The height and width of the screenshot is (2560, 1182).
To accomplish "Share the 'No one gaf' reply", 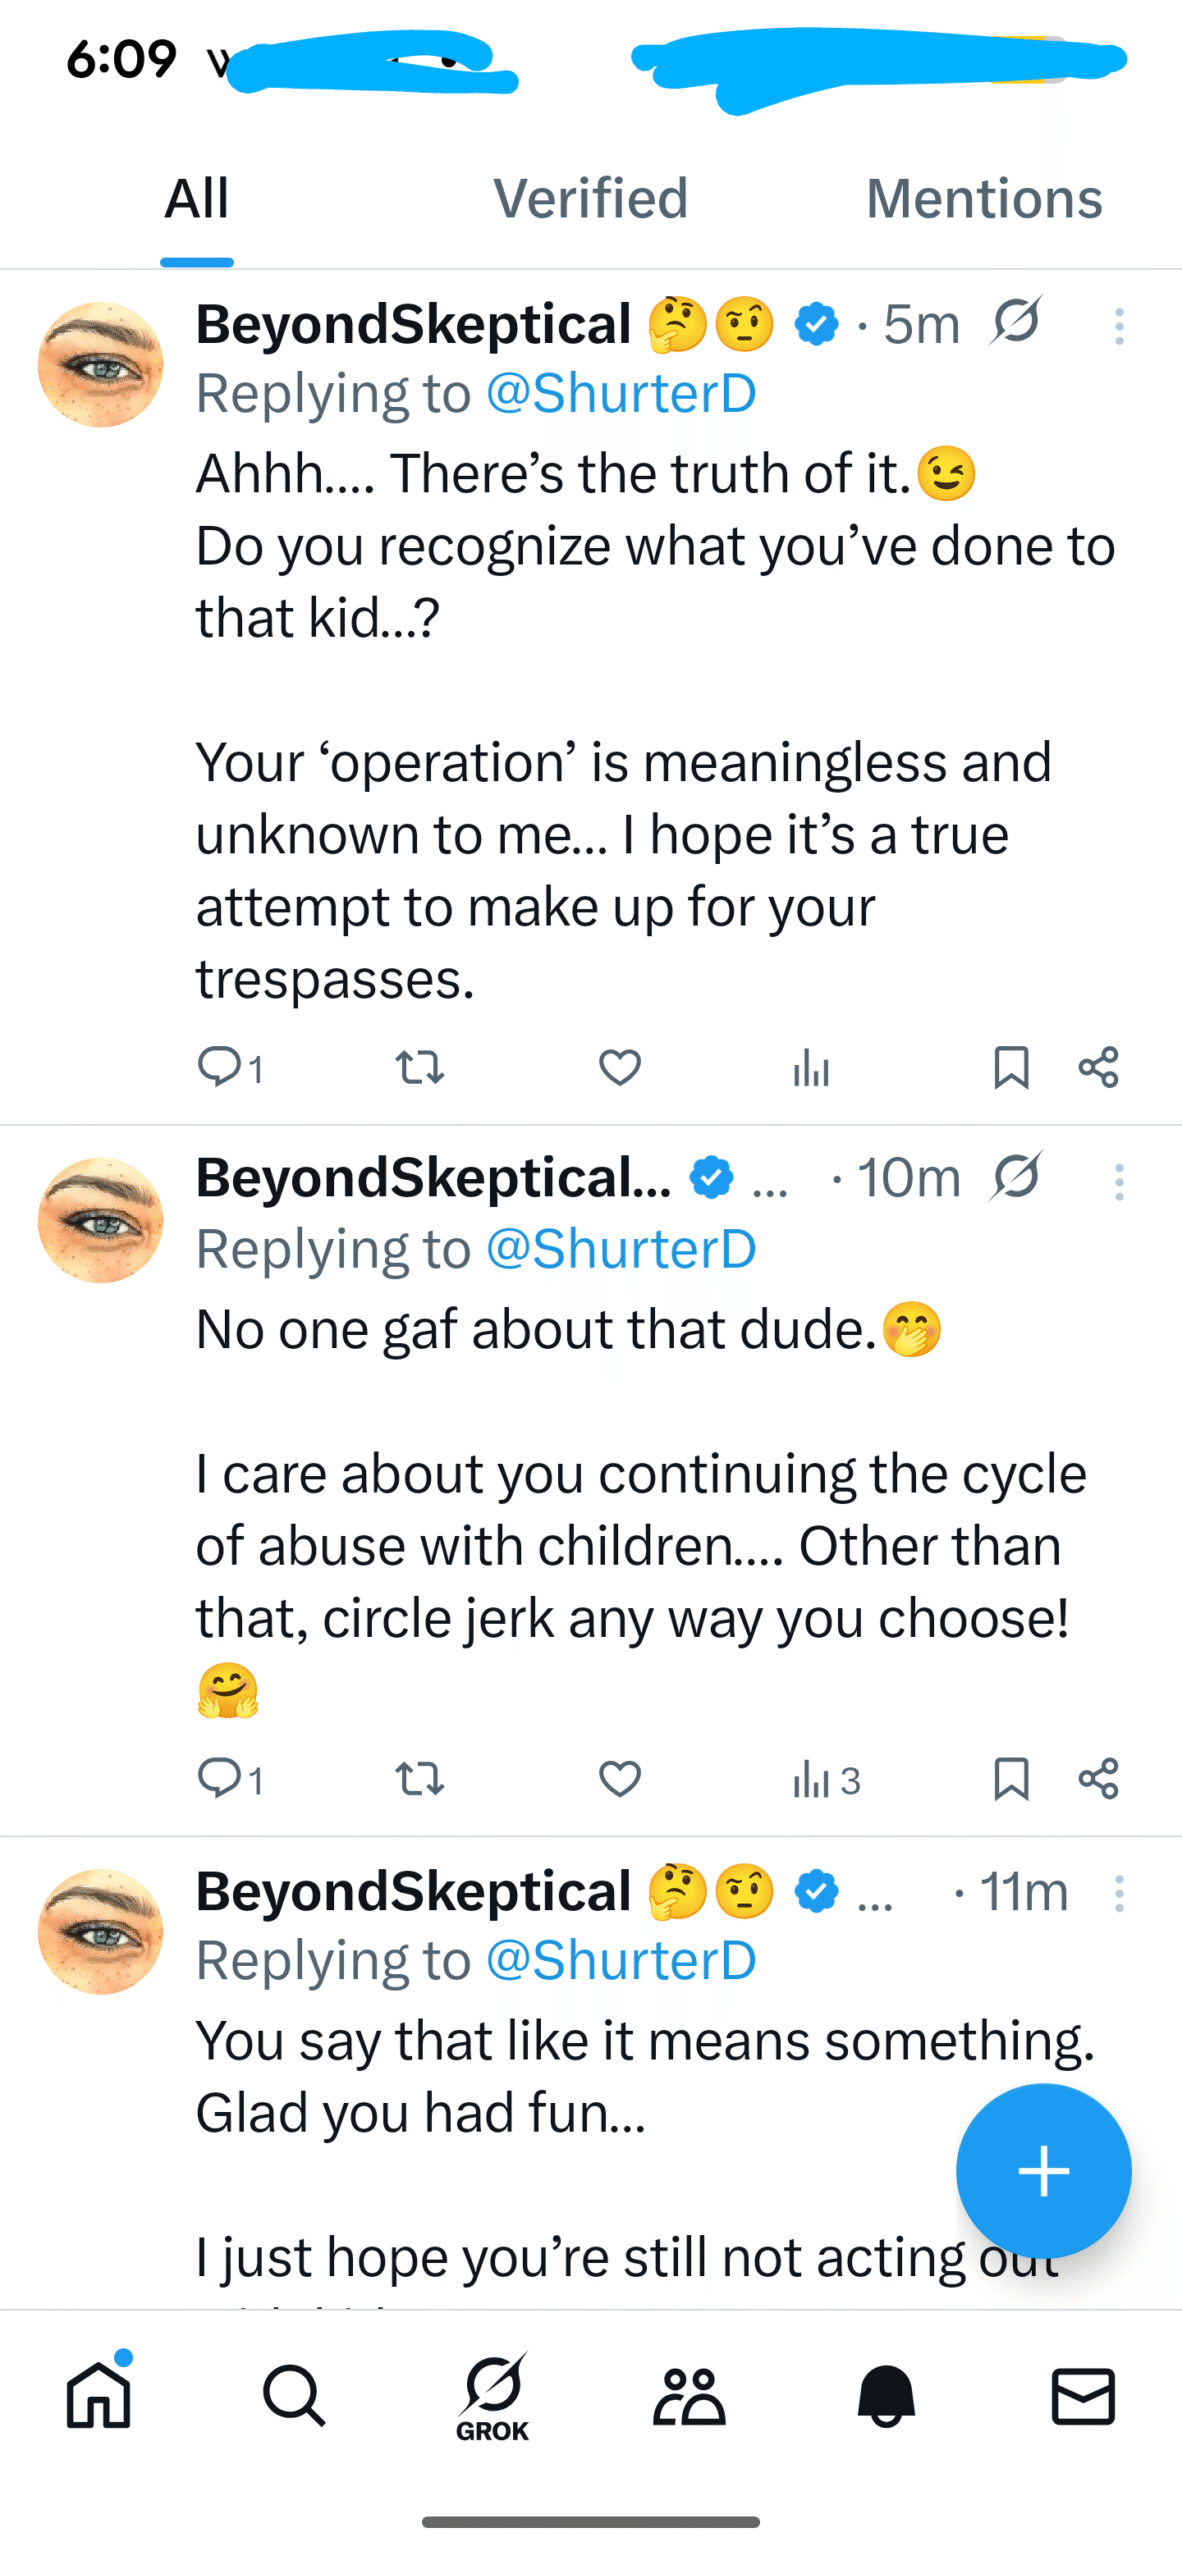I will [x=1098, y=1779].
